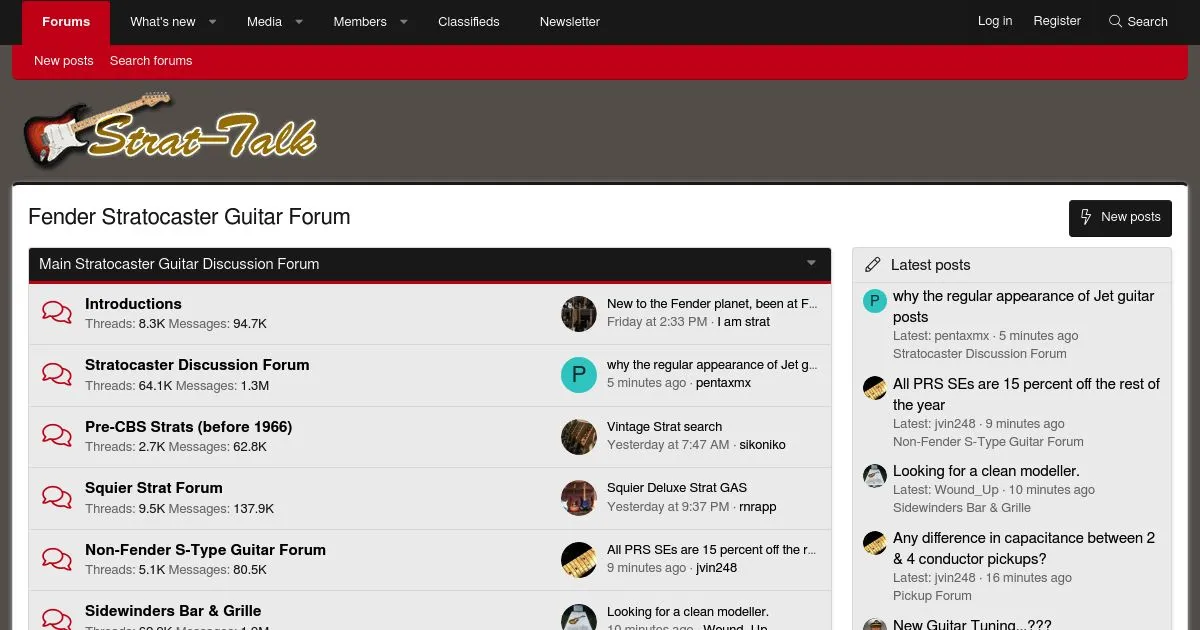Viewport: 1200px width, 630px height.
Task: Open teal P avatar in Latest posts sidebar
Action: [875, 300]
